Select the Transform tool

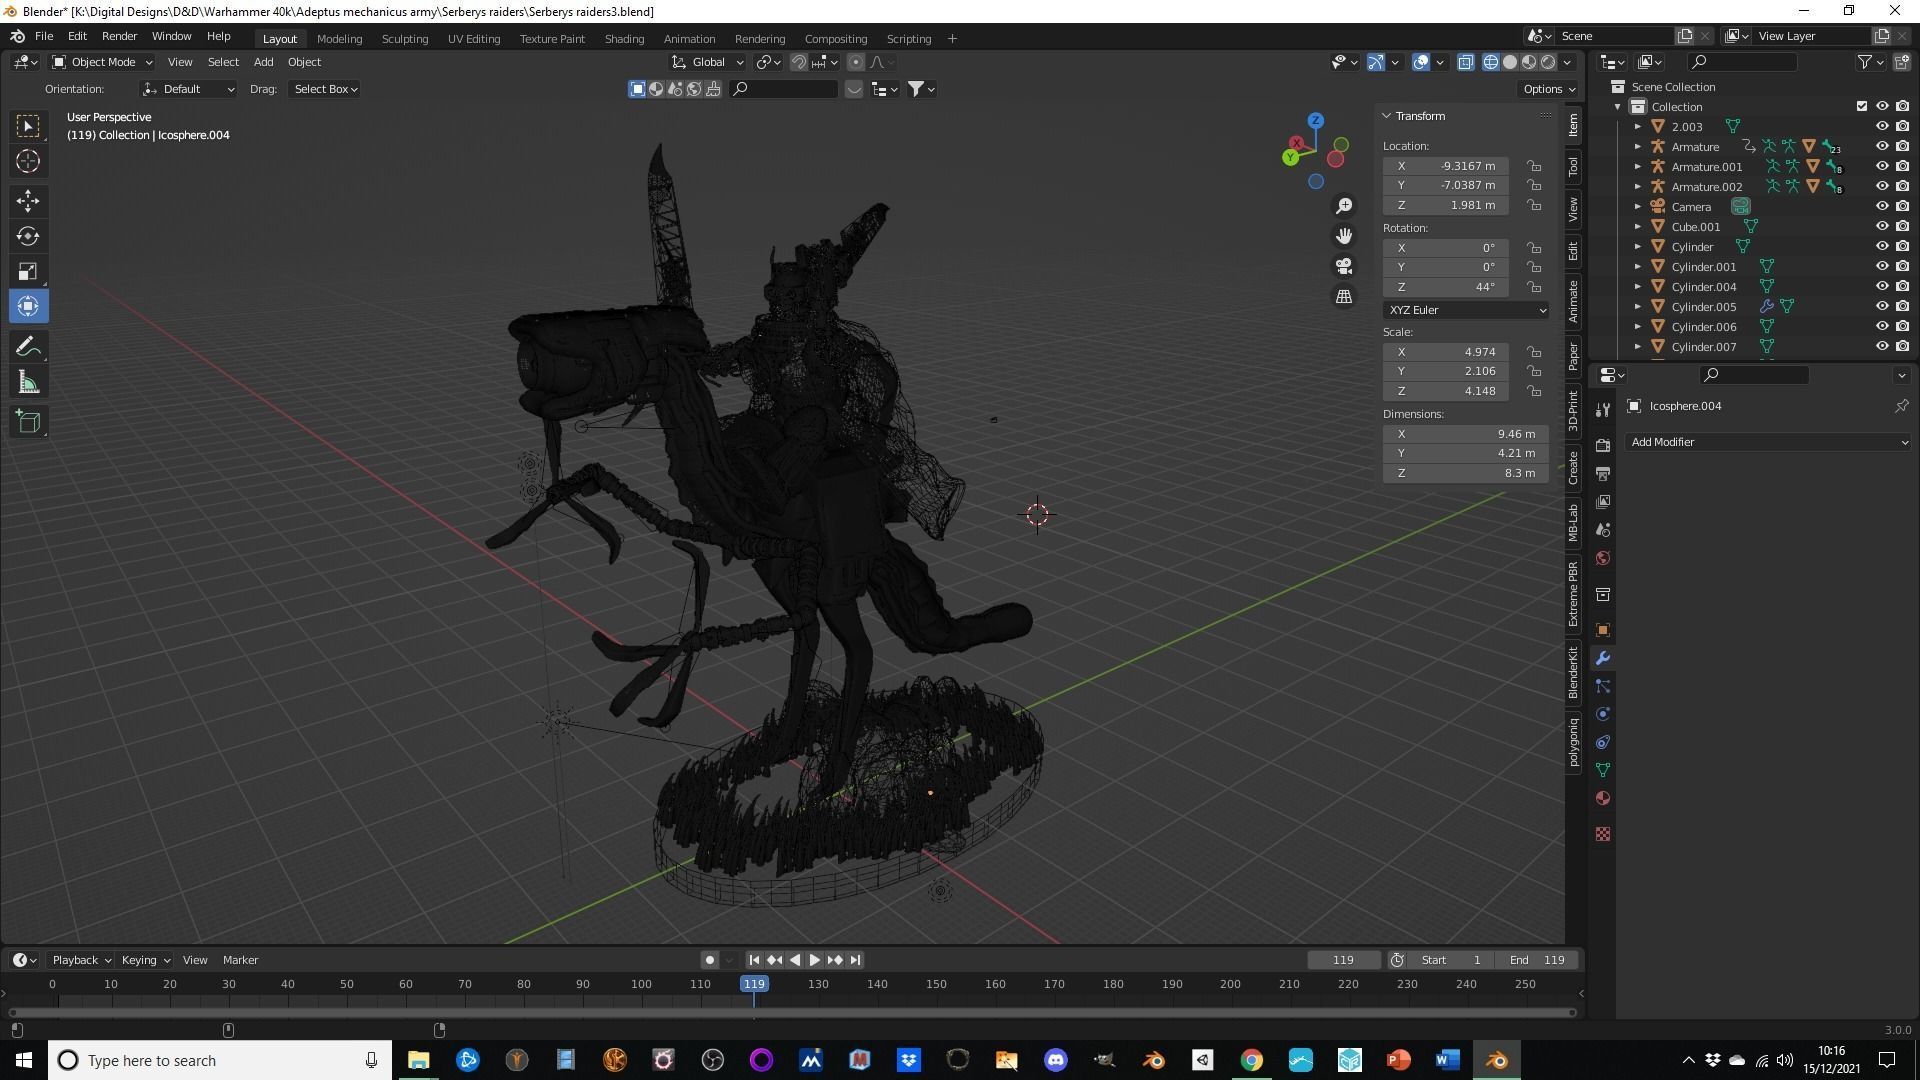[28, 306]
